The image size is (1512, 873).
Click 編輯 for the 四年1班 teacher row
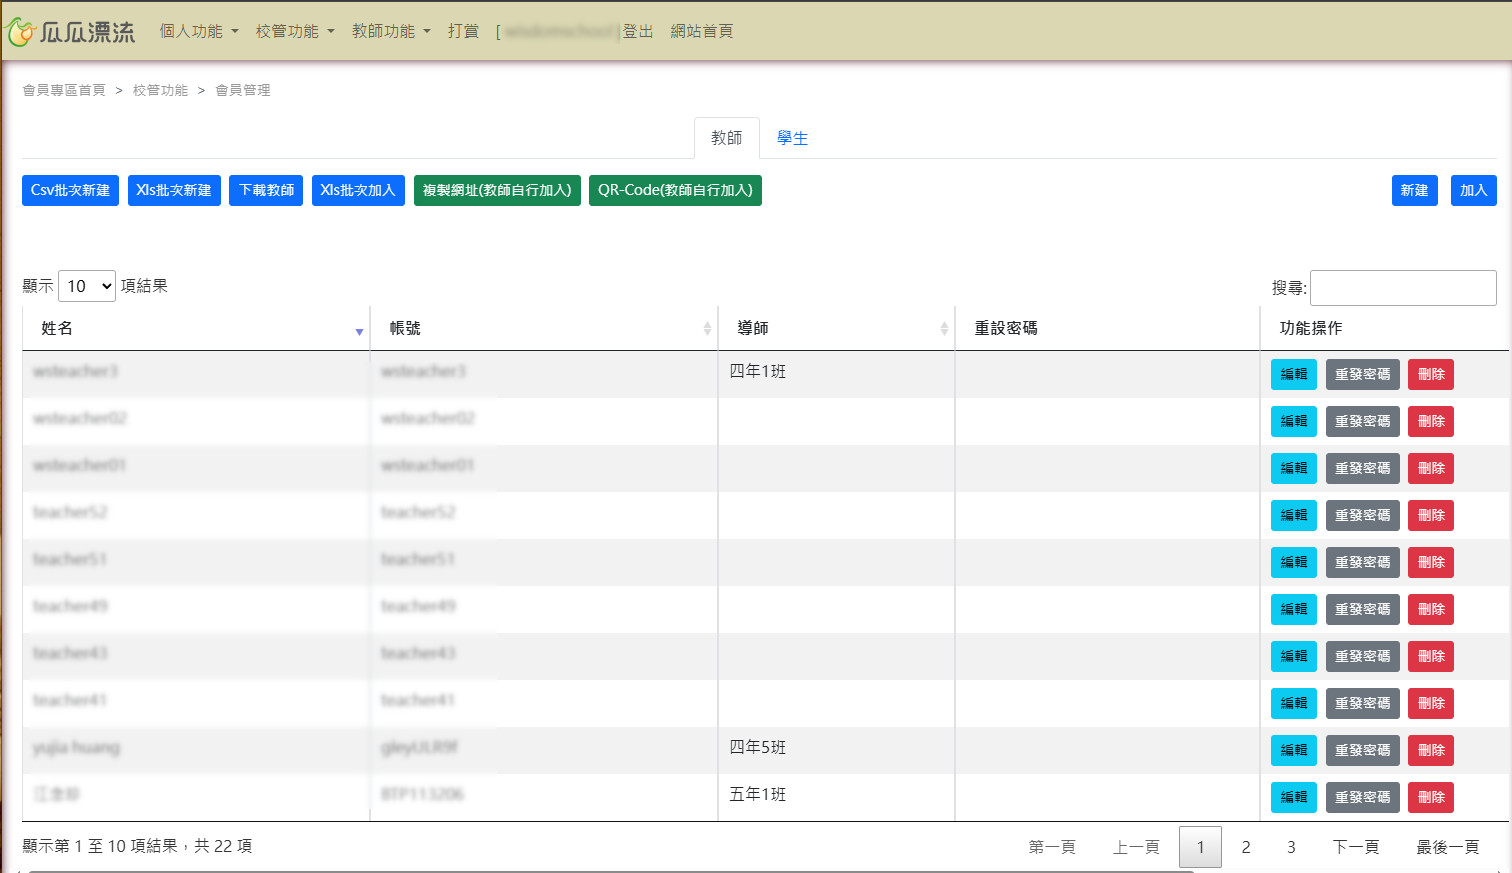1293,374
